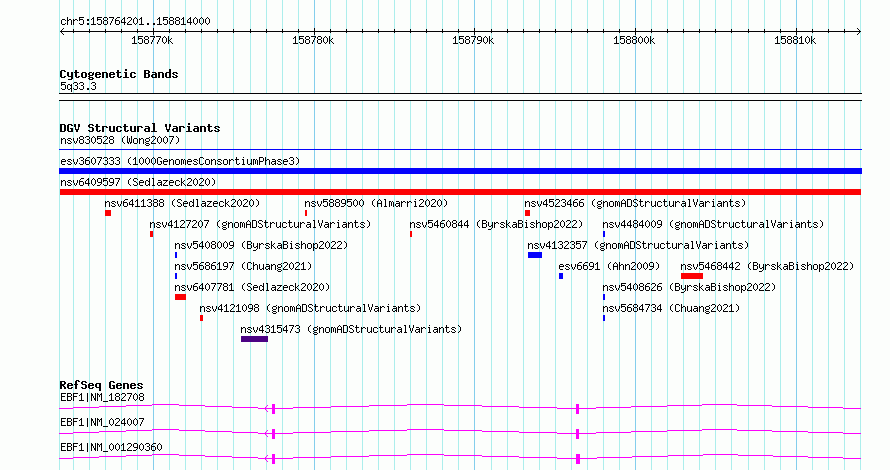This screenshot has height=470, width=890.
Task: Select purple bar under nsv4315473
Action: click(254, 339)
